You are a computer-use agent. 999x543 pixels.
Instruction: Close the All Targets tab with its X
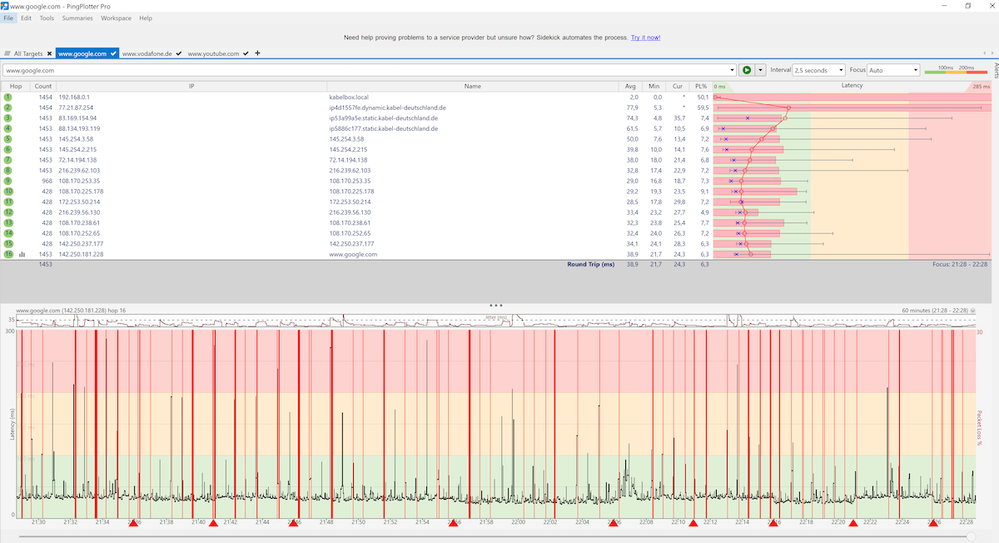pos(49,54)
